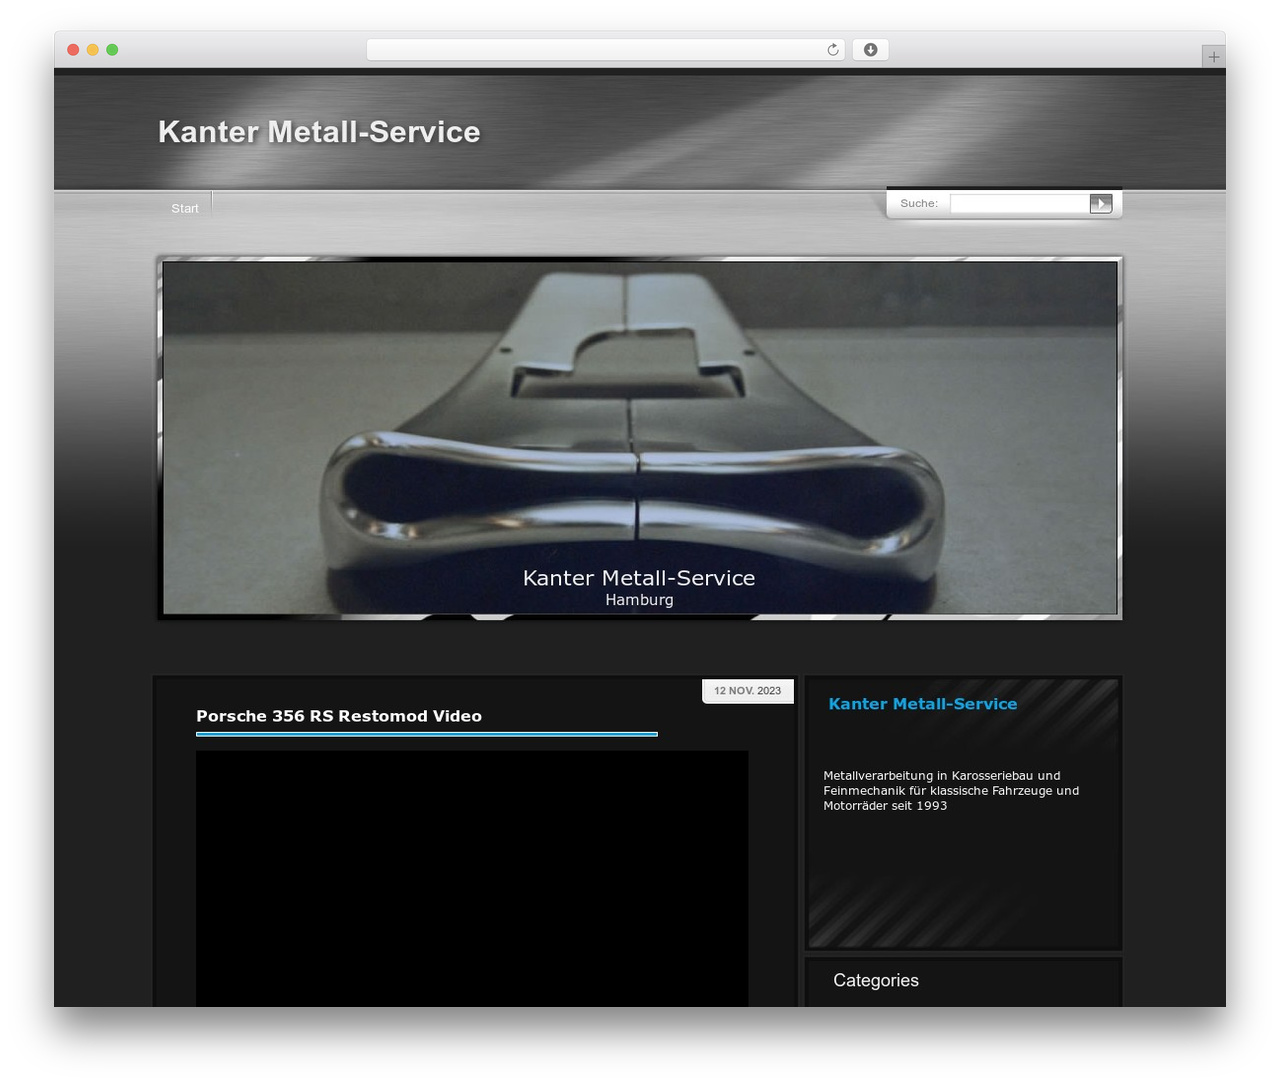The width and height of the screenshot is (1280, 1084).
Task: Click the header image of metal part
Action: click(640, 438)
